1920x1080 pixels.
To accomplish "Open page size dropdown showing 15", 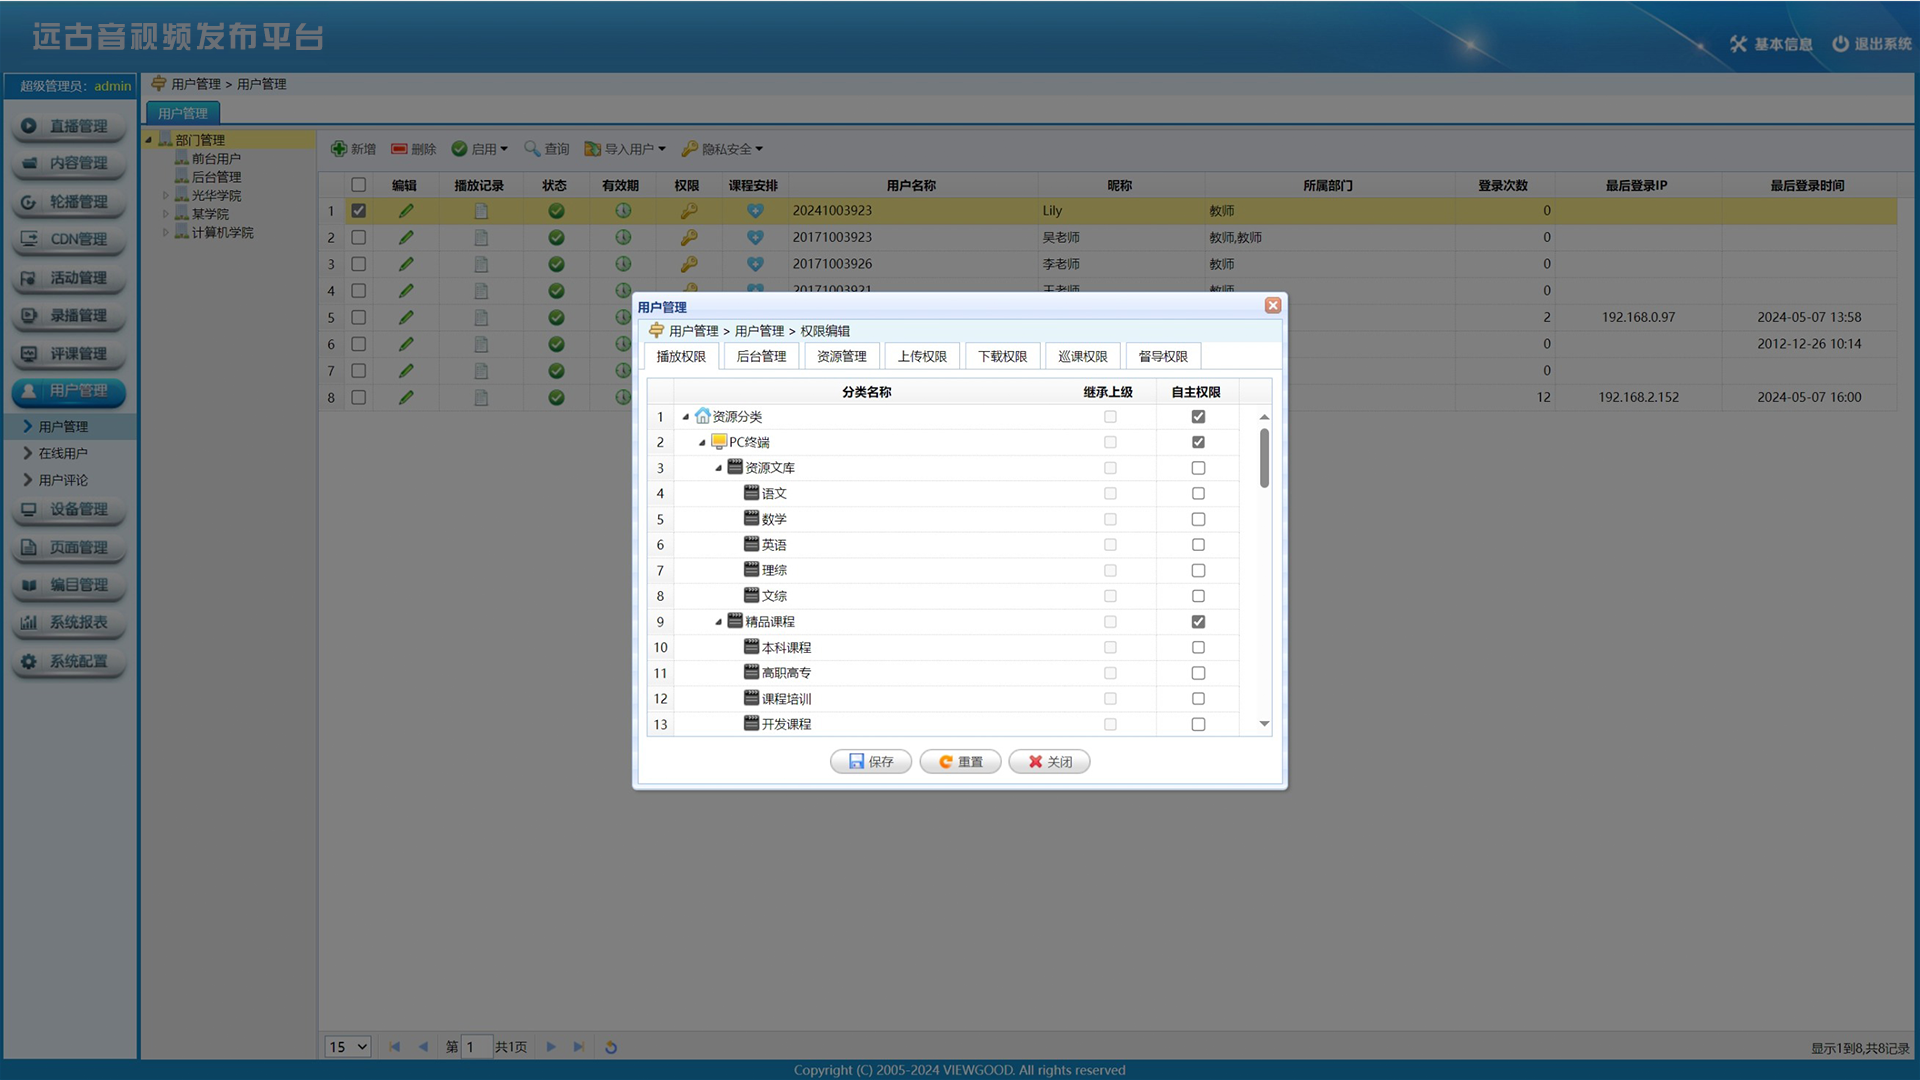I will [x=348, y=1047].
